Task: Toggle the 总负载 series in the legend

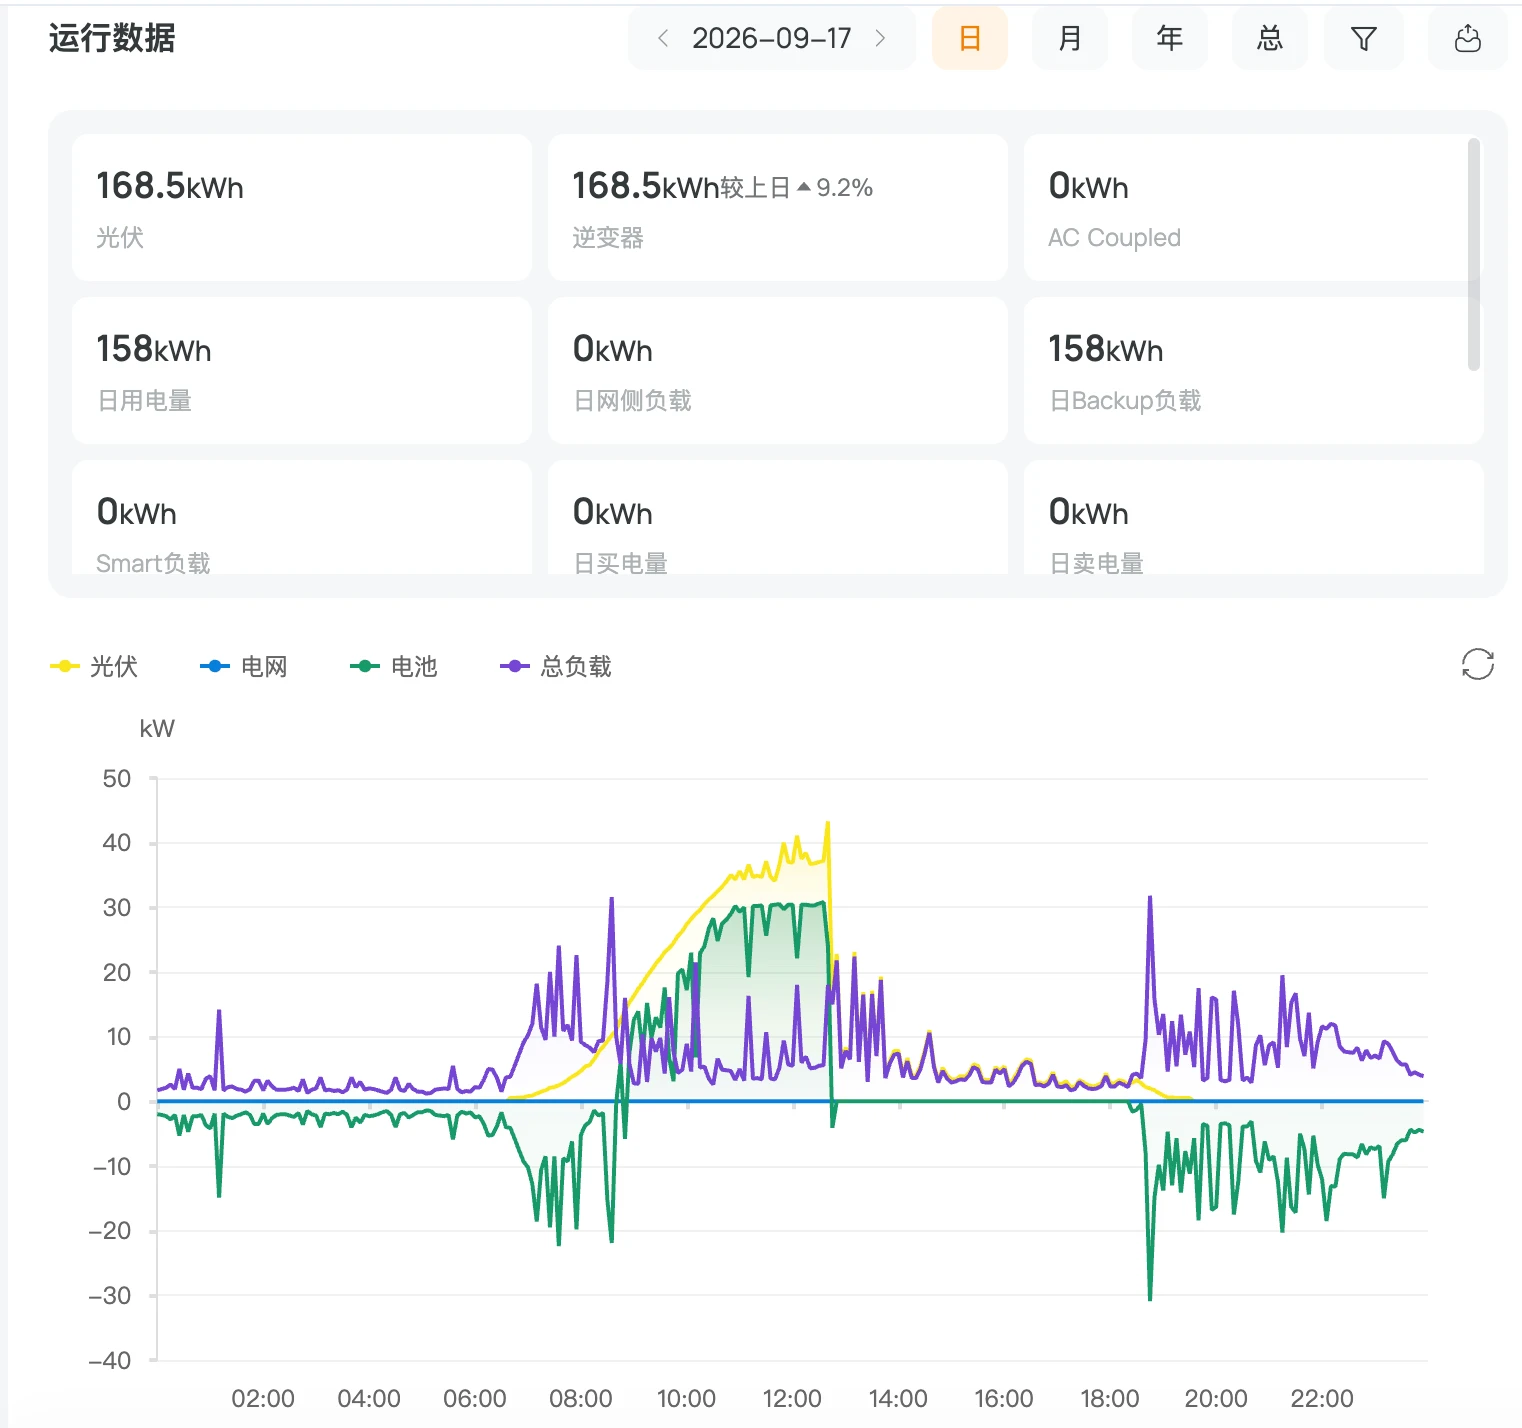Action: tap(556, 666)
